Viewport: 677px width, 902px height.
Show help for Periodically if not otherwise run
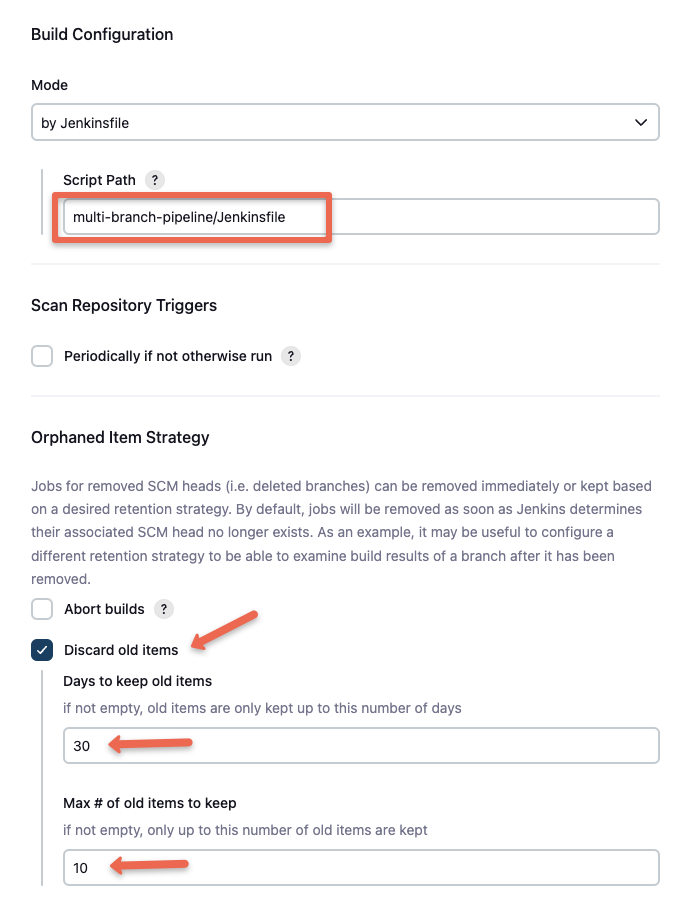tap(290, 356)
